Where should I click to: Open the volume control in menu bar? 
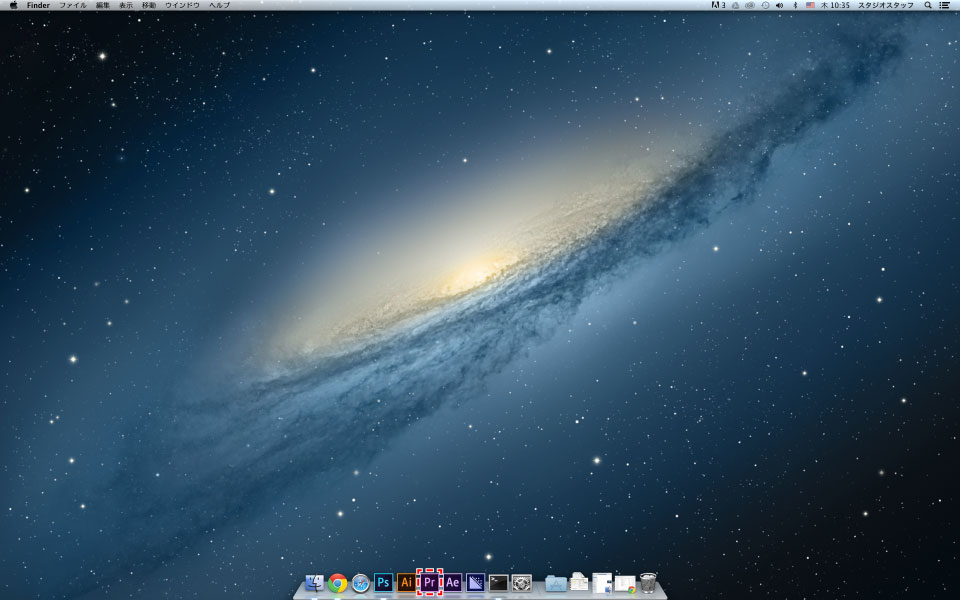tap(779, 5)
